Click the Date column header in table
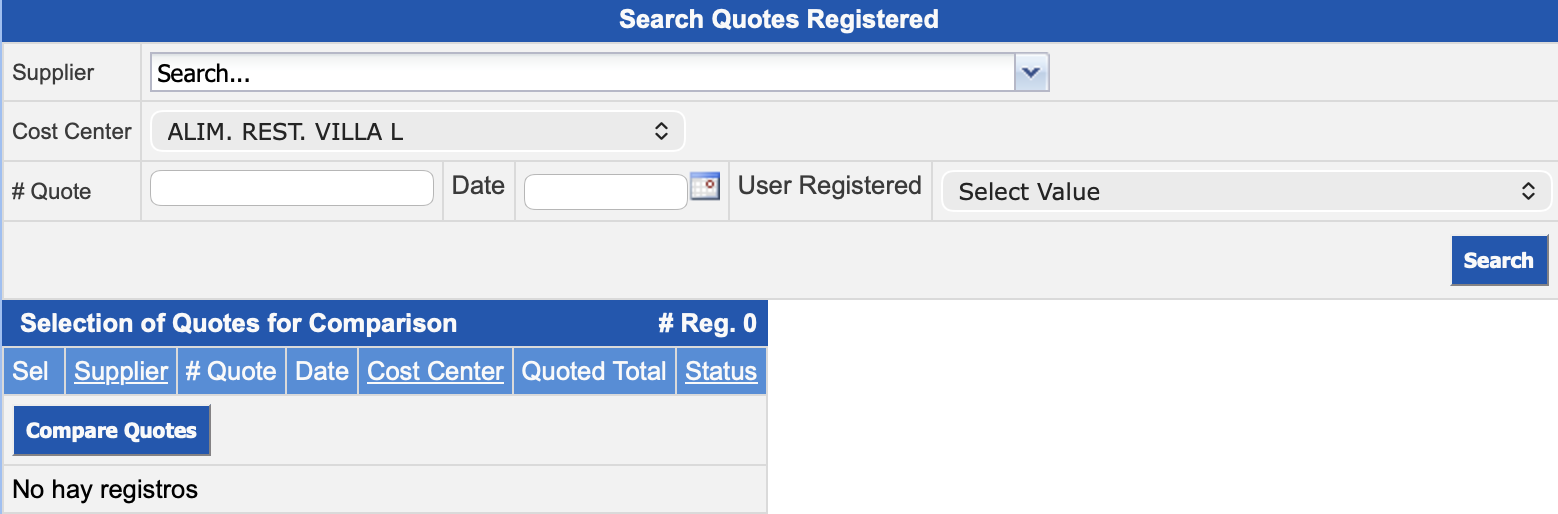1558x514 pixels. (x=322, y=371)
